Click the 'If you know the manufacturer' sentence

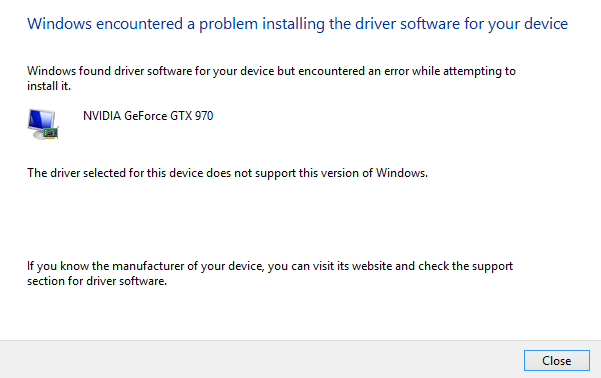(x=270, y=266)
